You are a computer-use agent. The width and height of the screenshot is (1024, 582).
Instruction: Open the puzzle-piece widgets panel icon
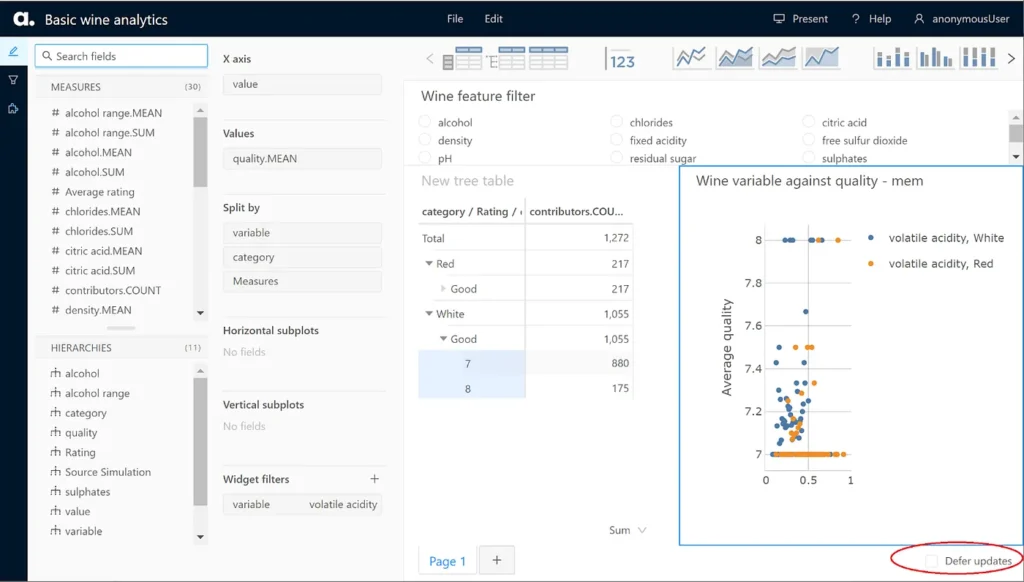click(13, 108)
